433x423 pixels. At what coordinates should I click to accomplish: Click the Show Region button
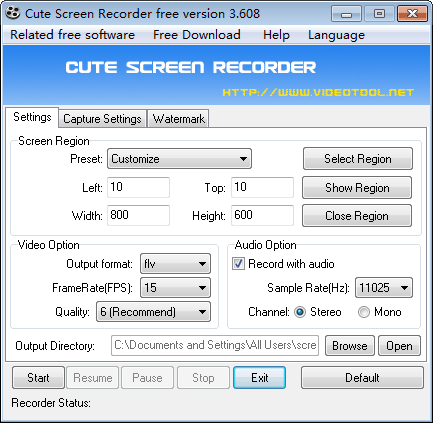click(357, 188)
